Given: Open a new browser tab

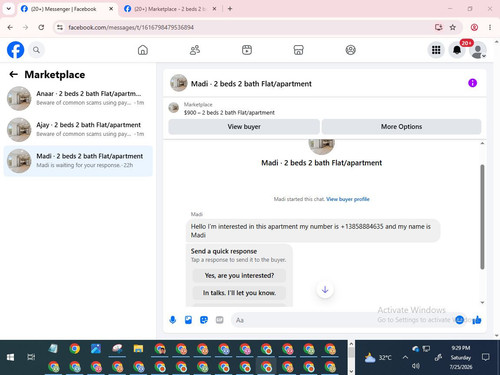Looking at the screenshot, I should 230,9.
